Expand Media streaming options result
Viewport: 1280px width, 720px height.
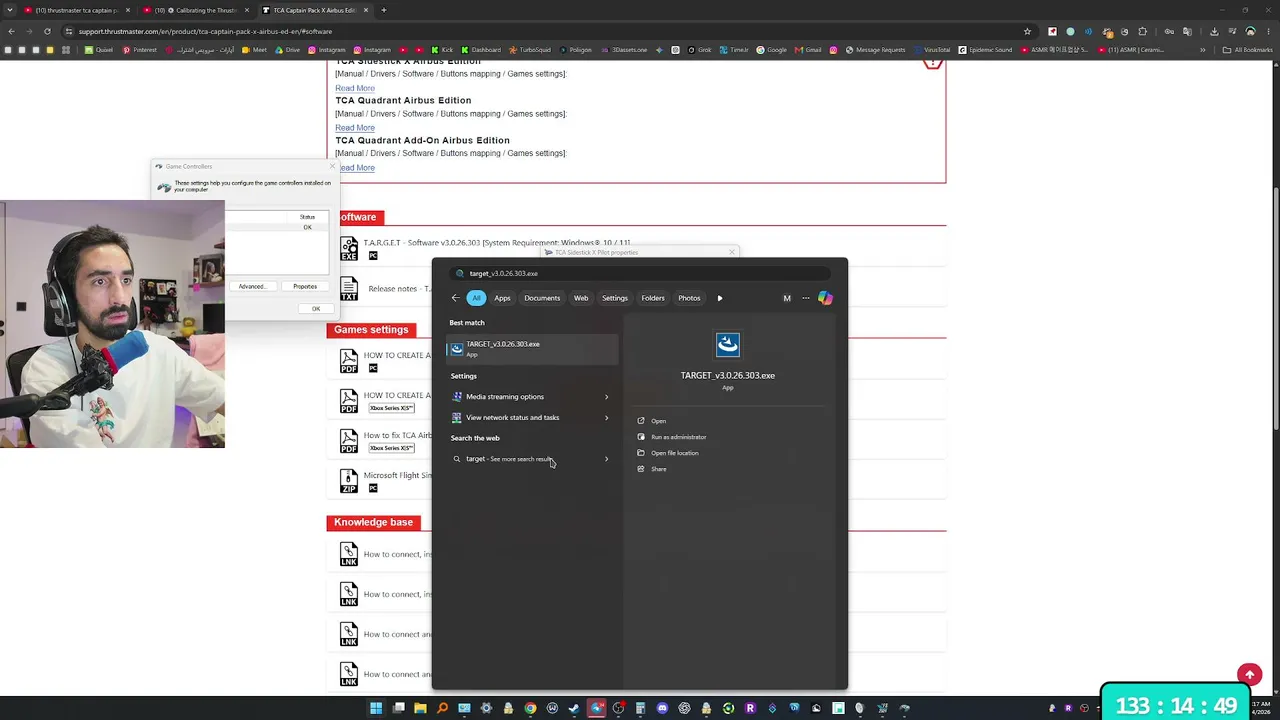606,397
